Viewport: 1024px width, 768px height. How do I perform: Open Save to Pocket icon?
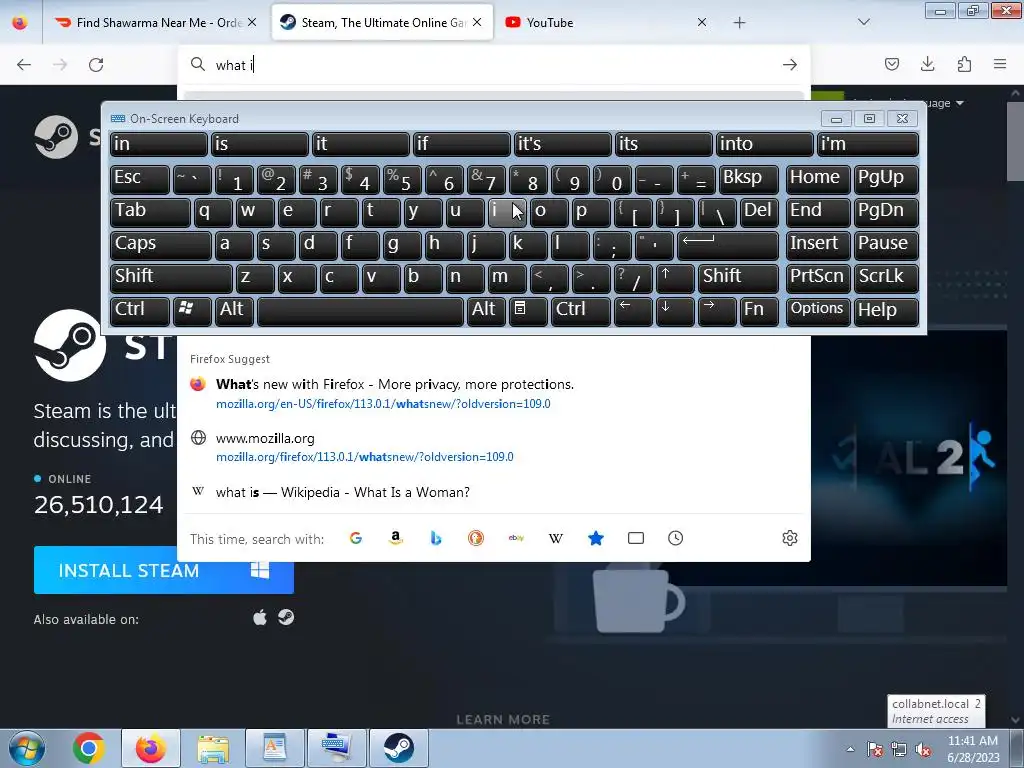point(891,64)
